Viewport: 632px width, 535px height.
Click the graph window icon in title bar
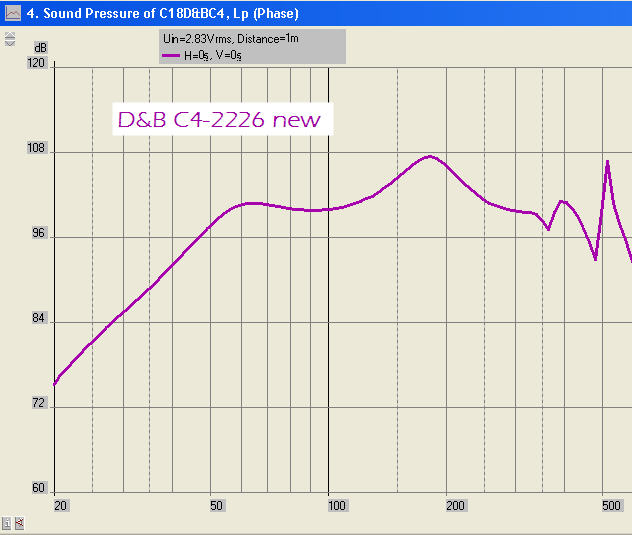point(13,13)
